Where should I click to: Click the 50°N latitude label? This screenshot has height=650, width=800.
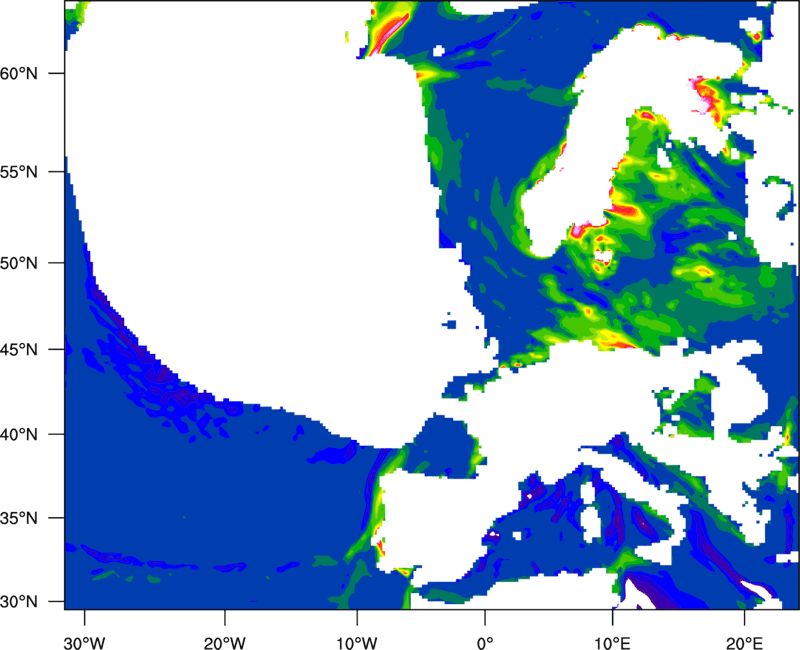(x=19, y=263)
